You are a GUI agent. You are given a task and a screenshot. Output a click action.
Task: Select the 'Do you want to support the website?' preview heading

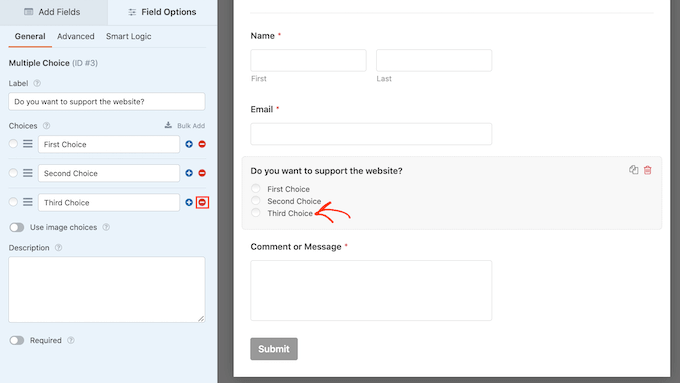(x=326, y=171)
